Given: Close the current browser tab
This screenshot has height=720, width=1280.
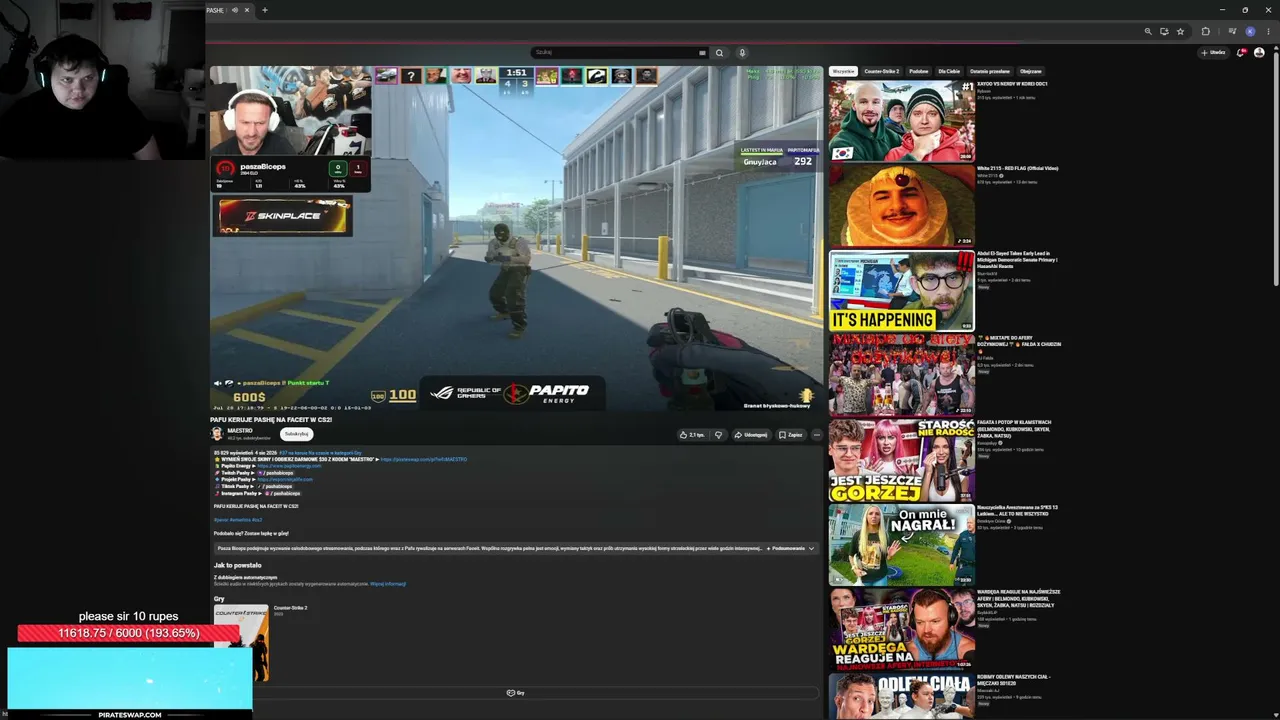Looking at the screenshot, I should 247,10.
